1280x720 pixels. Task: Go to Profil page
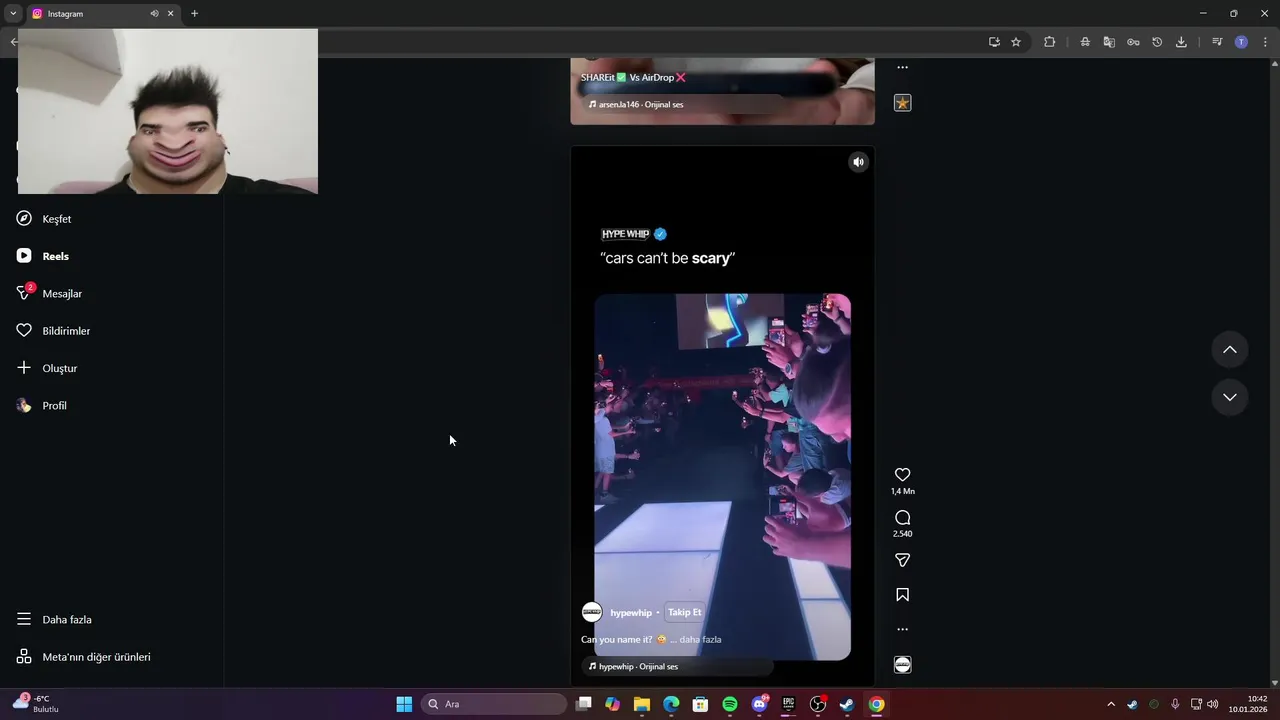pyautogui.click(x=54, y=406)
